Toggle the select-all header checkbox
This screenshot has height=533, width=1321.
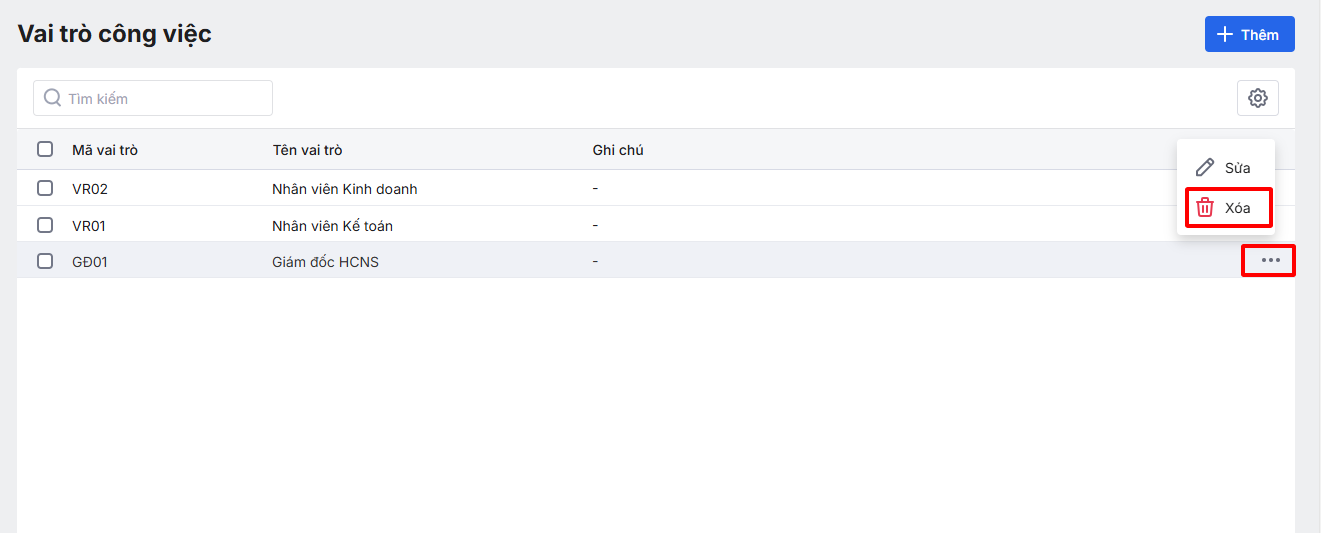coord(45,150)
